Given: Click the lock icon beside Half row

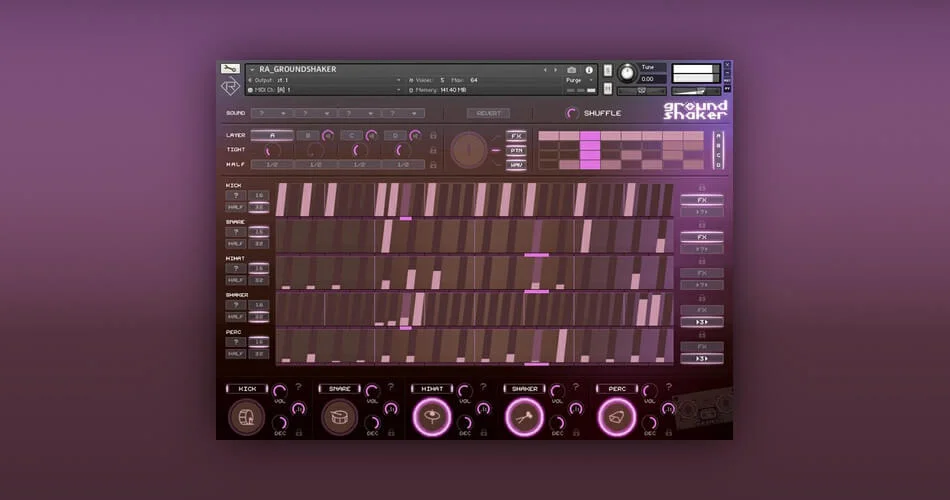Looking at the screenshot, I should click(x=433, y=164).
